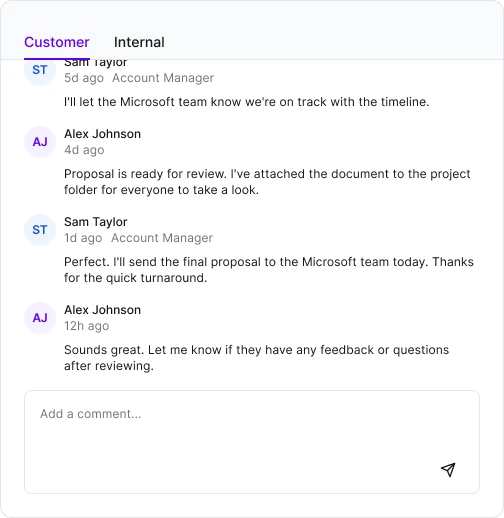Open ST avatar on 5d ago comment

click(40, 70)
